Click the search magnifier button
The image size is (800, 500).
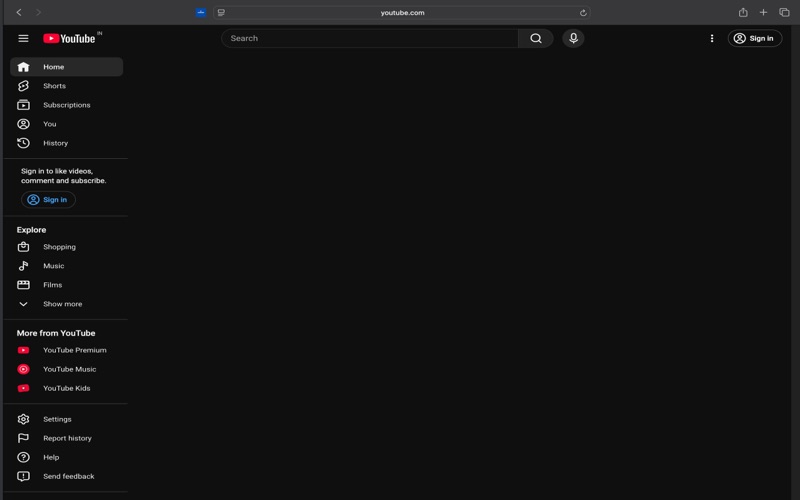tap(536, 38)
